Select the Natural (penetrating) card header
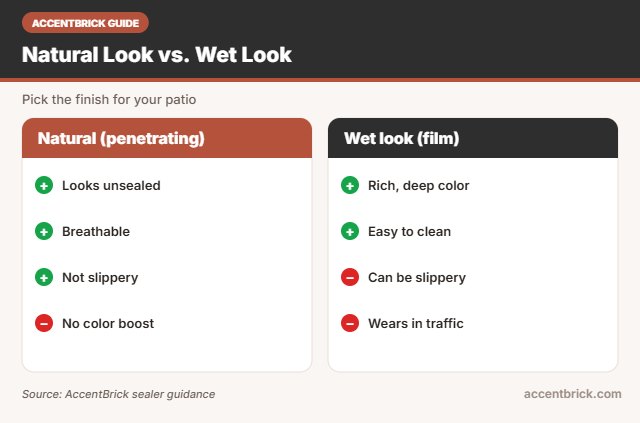The width and height of the screenshot is (640, 423). pyautogui.click(x=167, y=138)
